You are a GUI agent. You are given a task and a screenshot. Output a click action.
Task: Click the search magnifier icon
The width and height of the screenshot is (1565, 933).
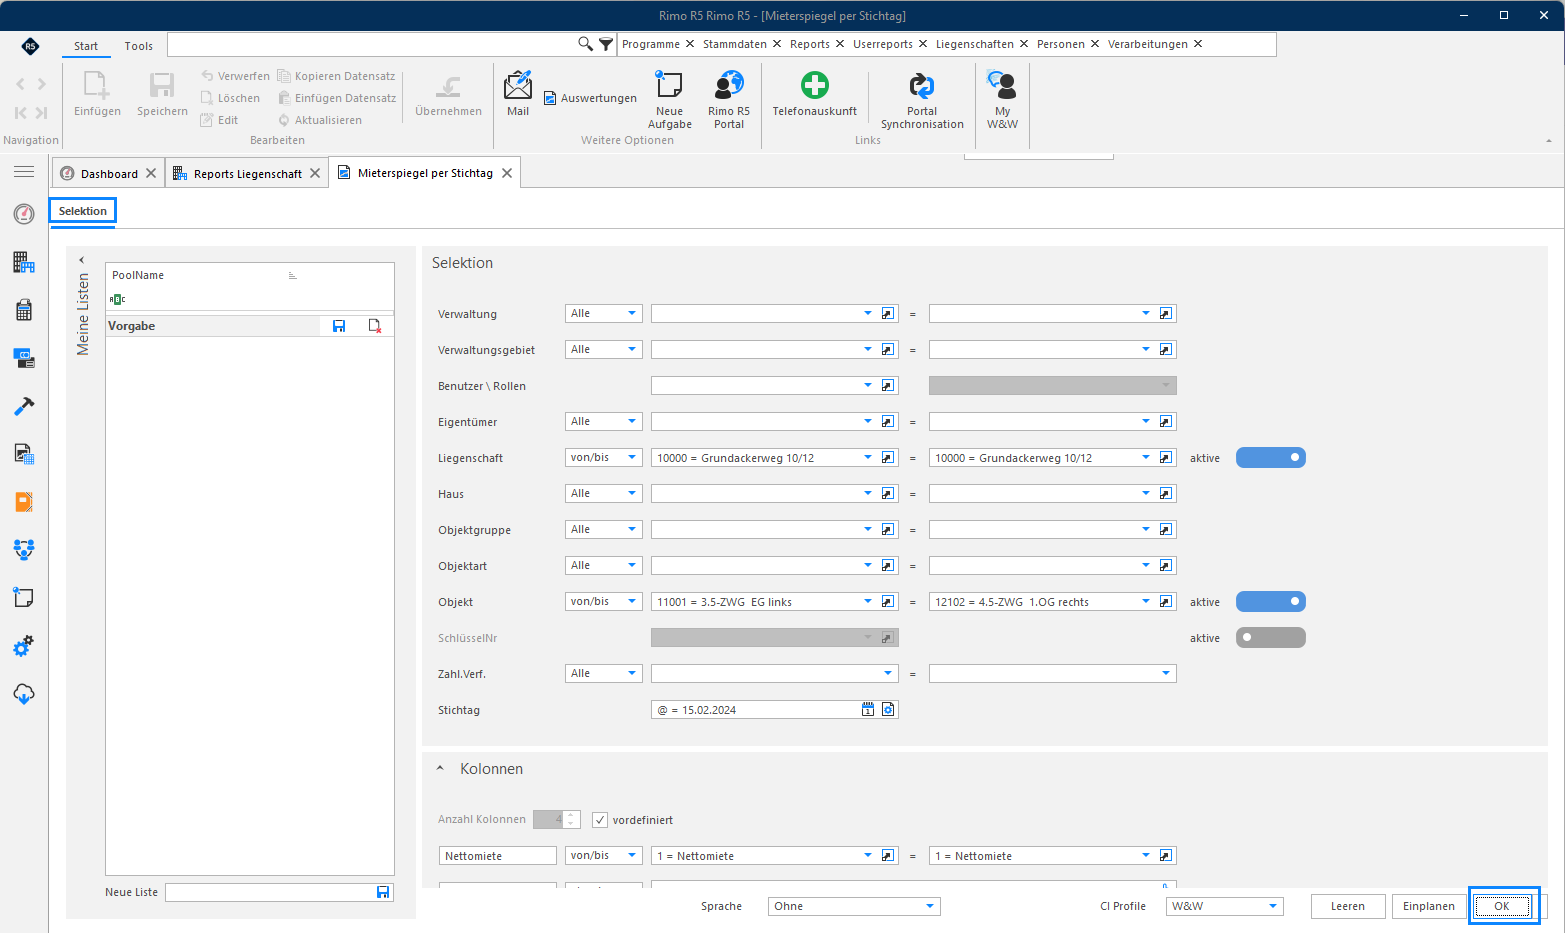585,44
